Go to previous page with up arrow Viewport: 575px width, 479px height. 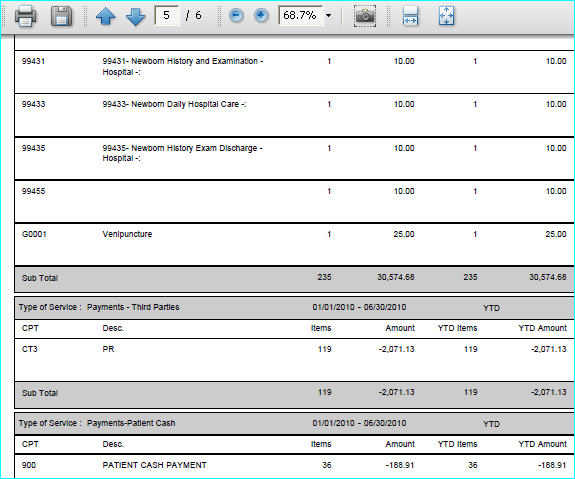pyautogui.click(x=106, y=16)
